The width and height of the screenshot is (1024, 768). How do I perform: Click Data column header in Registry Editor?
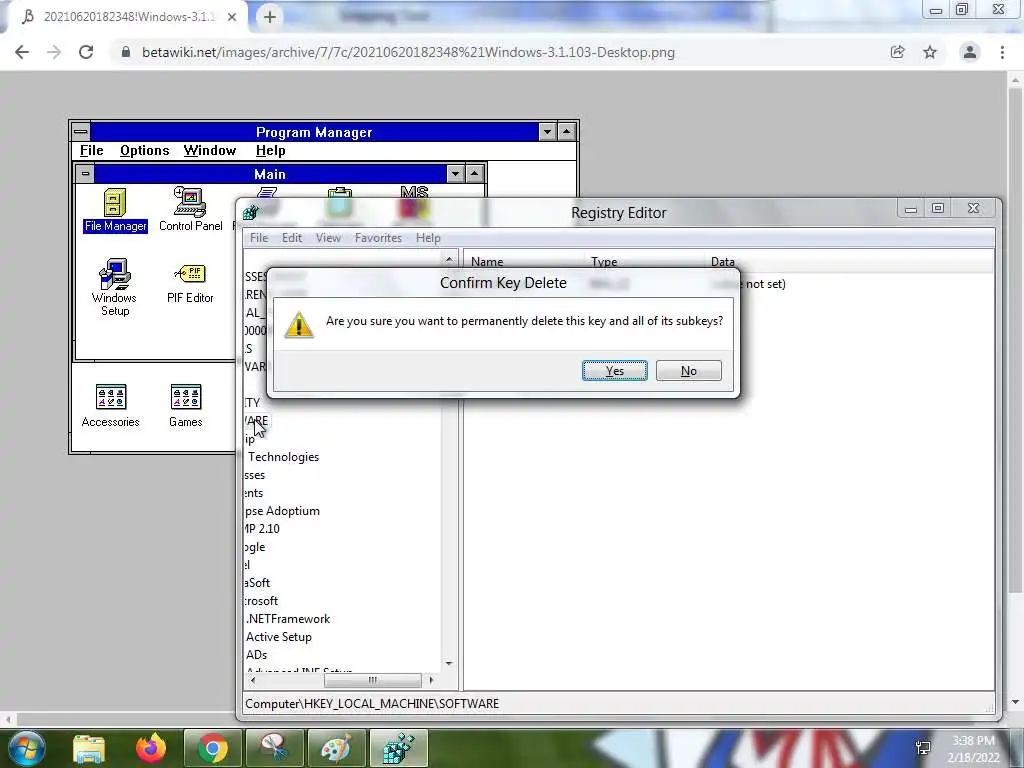click(722, 261)
